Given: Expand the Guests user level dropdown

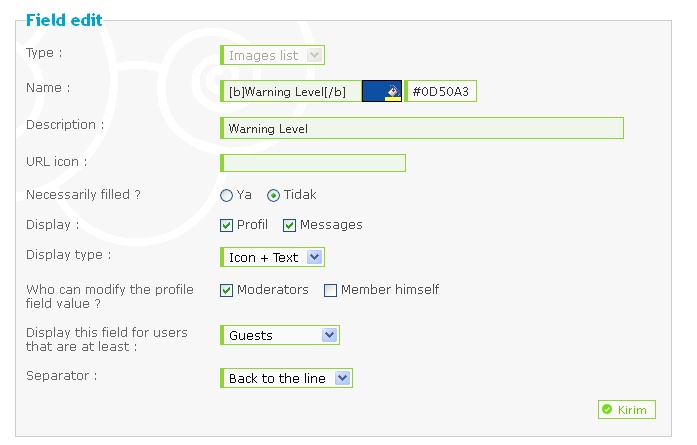Looking at the screenshot, I should [280, 335].
